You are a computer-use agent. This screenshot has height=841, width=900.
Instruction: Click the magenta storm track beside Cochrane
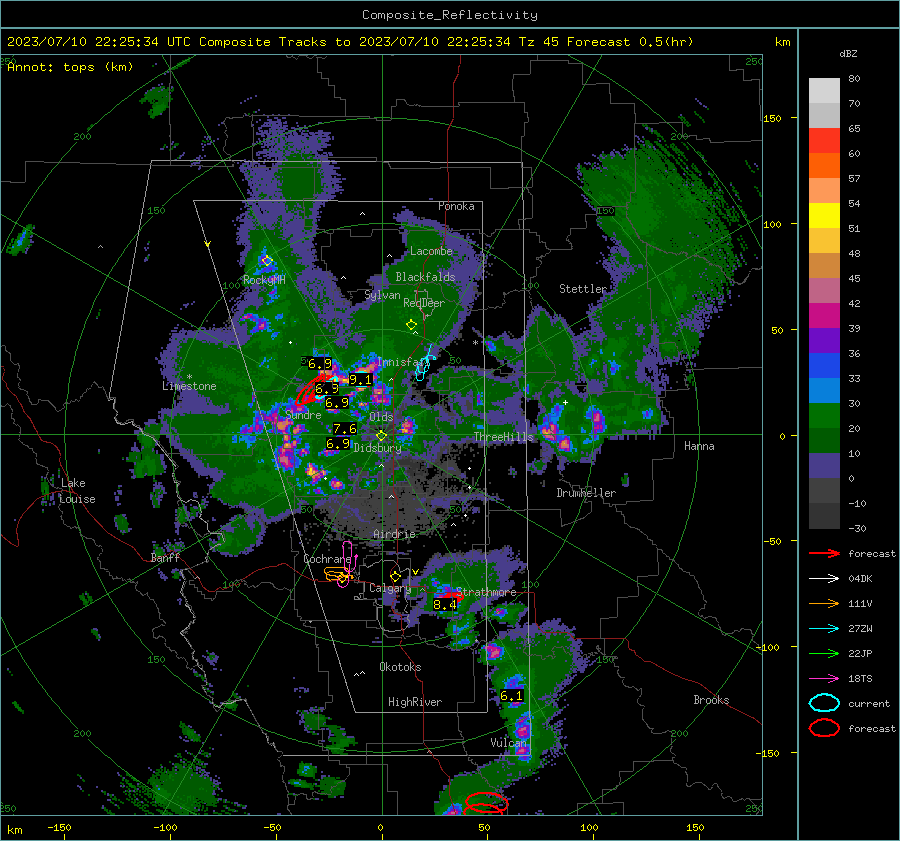pos(347,564)
